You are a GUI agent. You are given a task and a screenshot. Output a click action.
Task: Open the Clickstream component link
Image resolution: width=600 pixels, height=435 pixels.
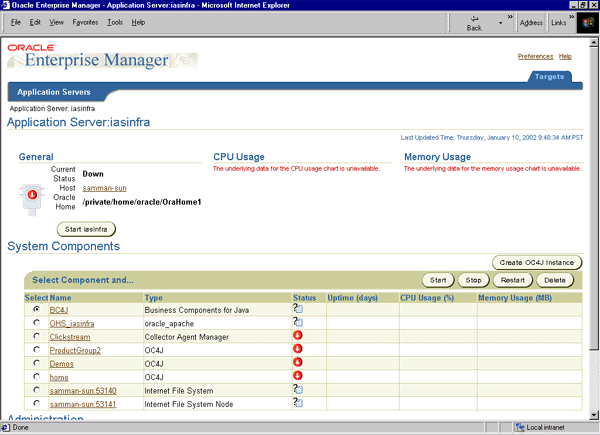pyautogui.click(x=70, y=337)
